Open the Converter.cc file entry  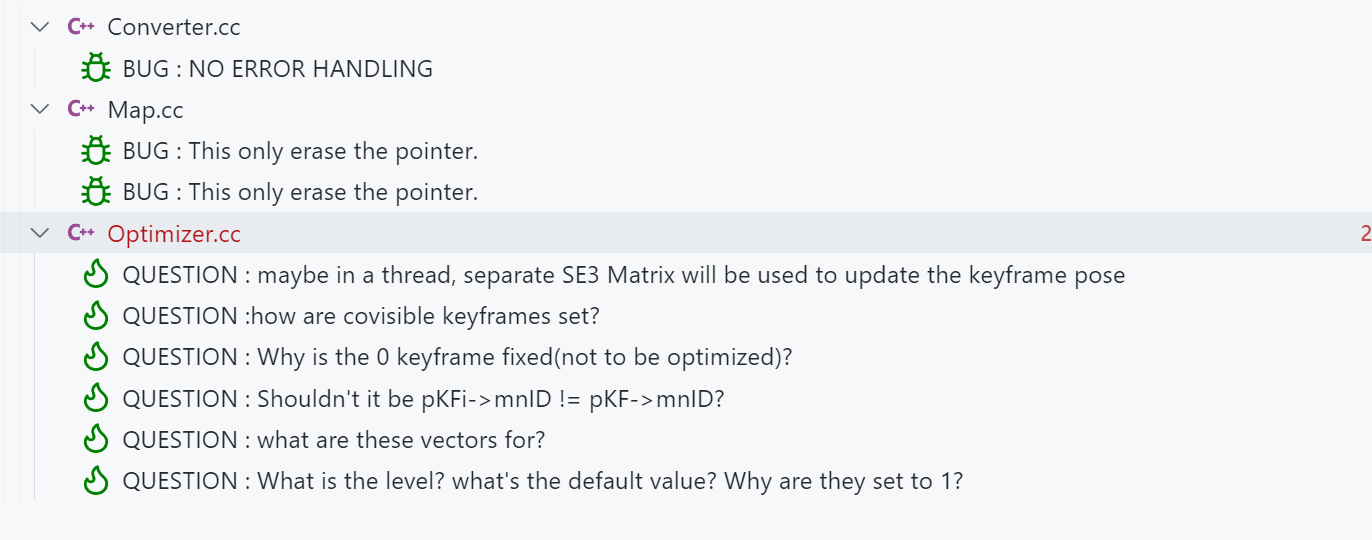pos(174,28)
